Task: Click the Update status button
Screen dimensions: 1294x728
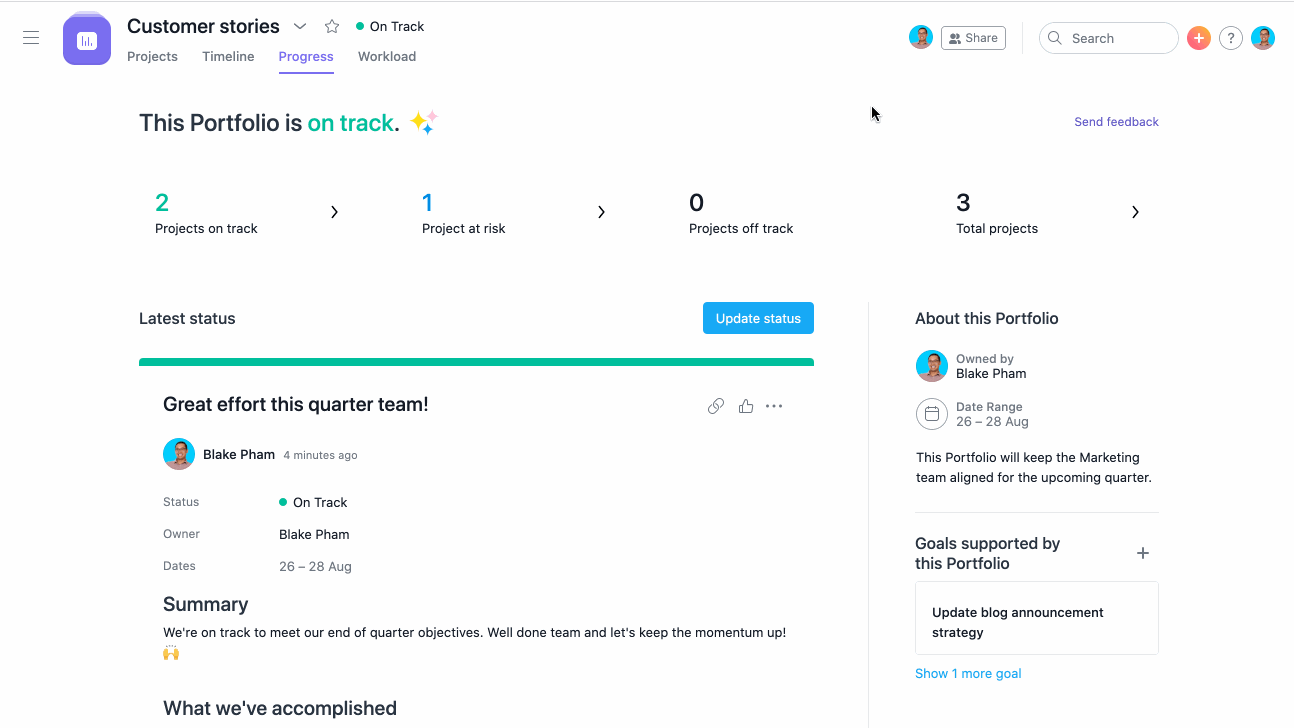Action: click(x=758, y=318)
